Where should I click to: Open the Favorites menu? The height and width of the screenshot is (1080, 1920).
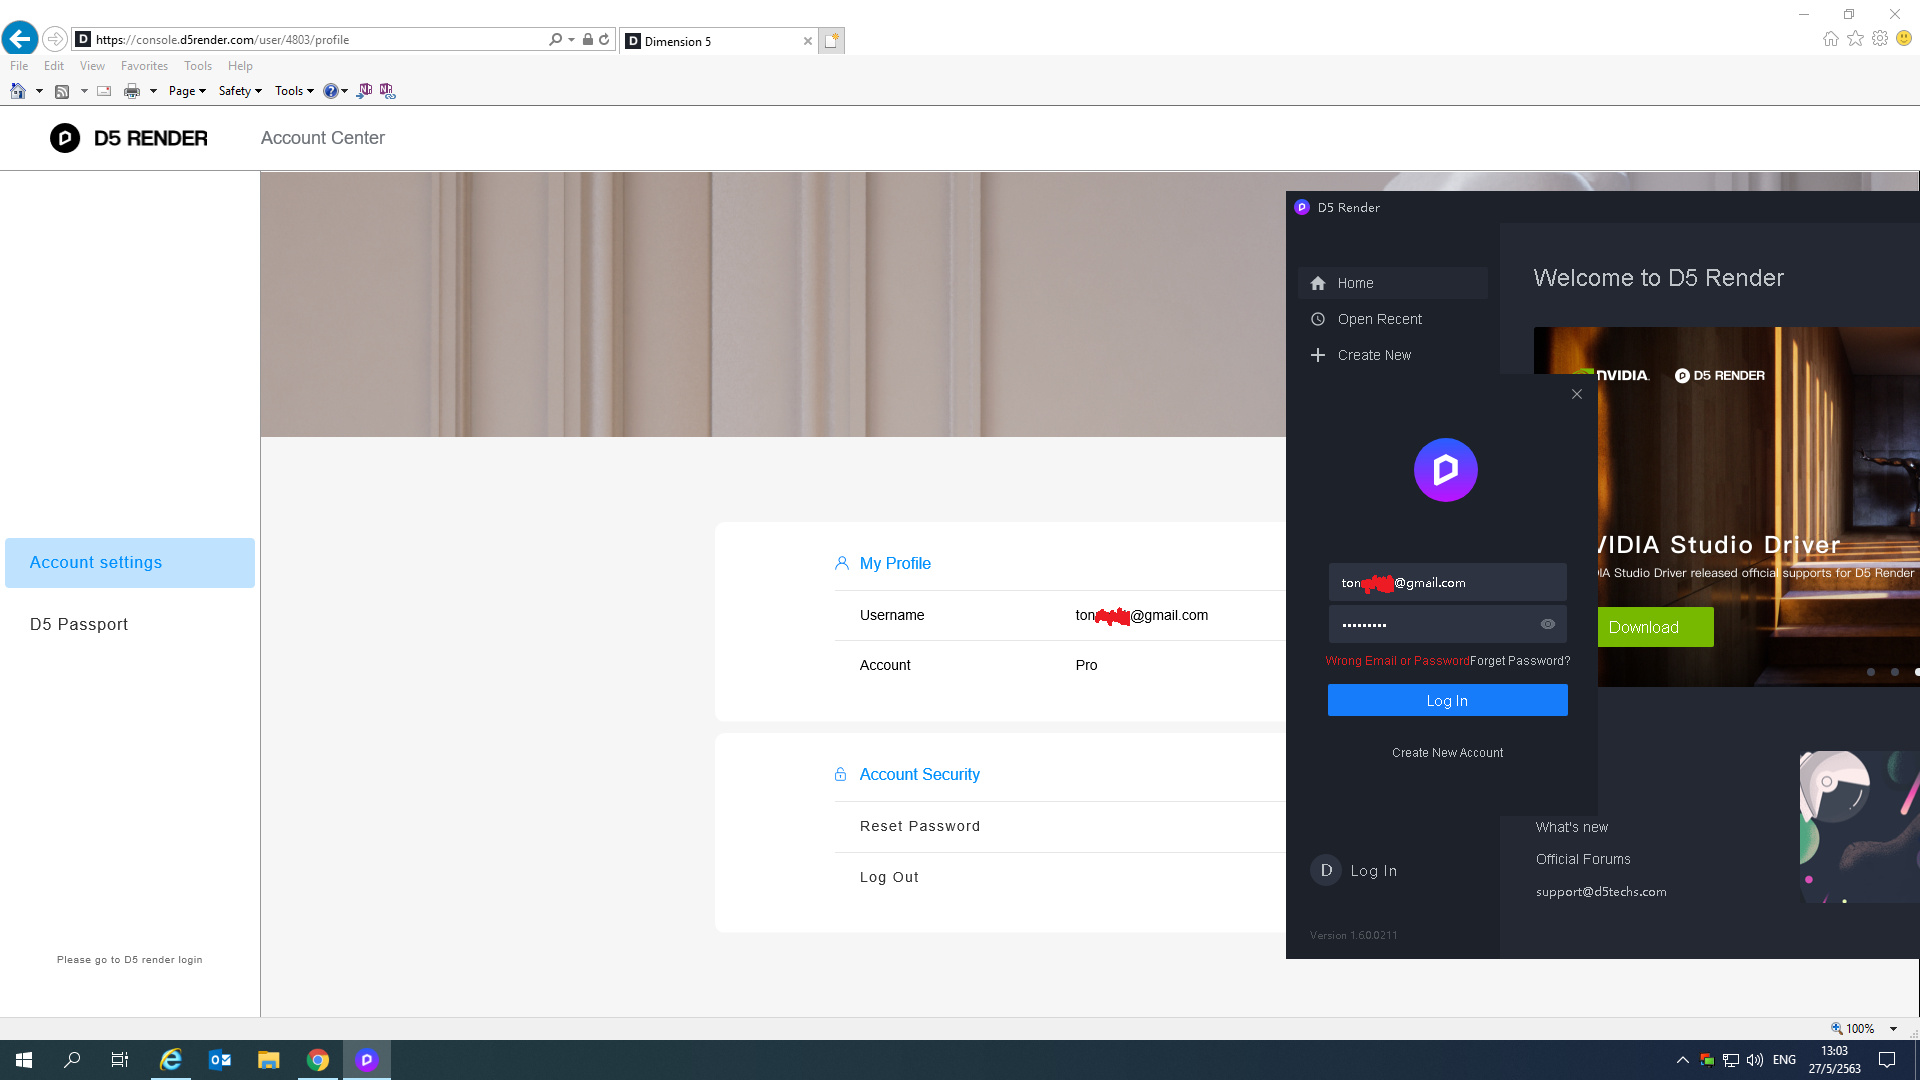(144, 66)
